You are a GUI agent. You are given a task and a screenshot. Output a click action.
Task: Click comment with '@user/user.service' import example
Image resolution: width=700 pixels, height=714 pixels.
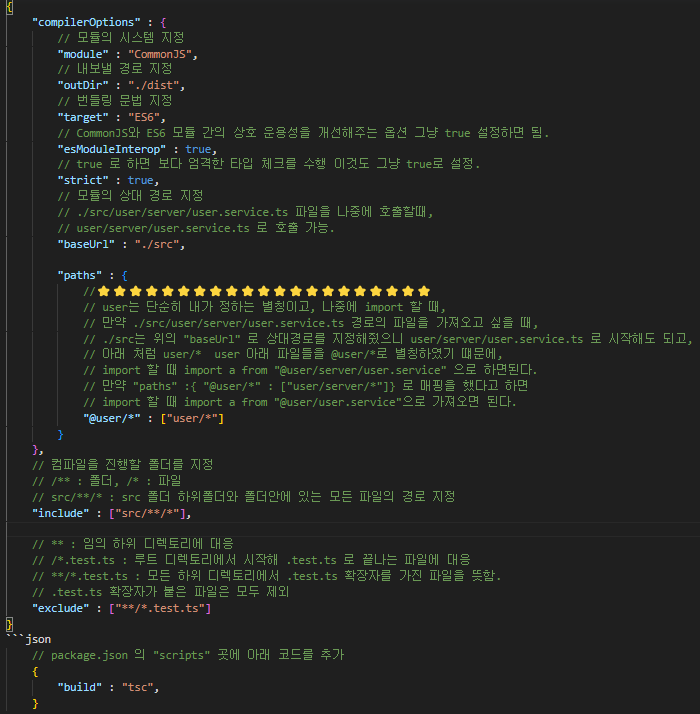click(300, 402)
